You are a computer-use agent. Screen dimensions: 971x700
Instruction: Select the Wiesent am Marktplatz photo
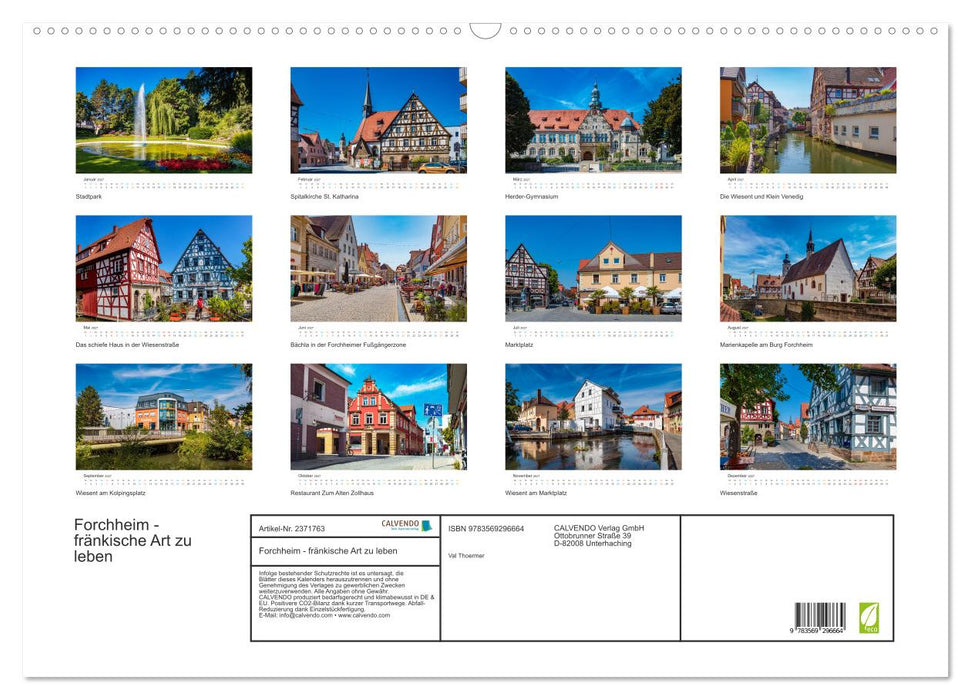pyautogui.click(x=593, y=417)
